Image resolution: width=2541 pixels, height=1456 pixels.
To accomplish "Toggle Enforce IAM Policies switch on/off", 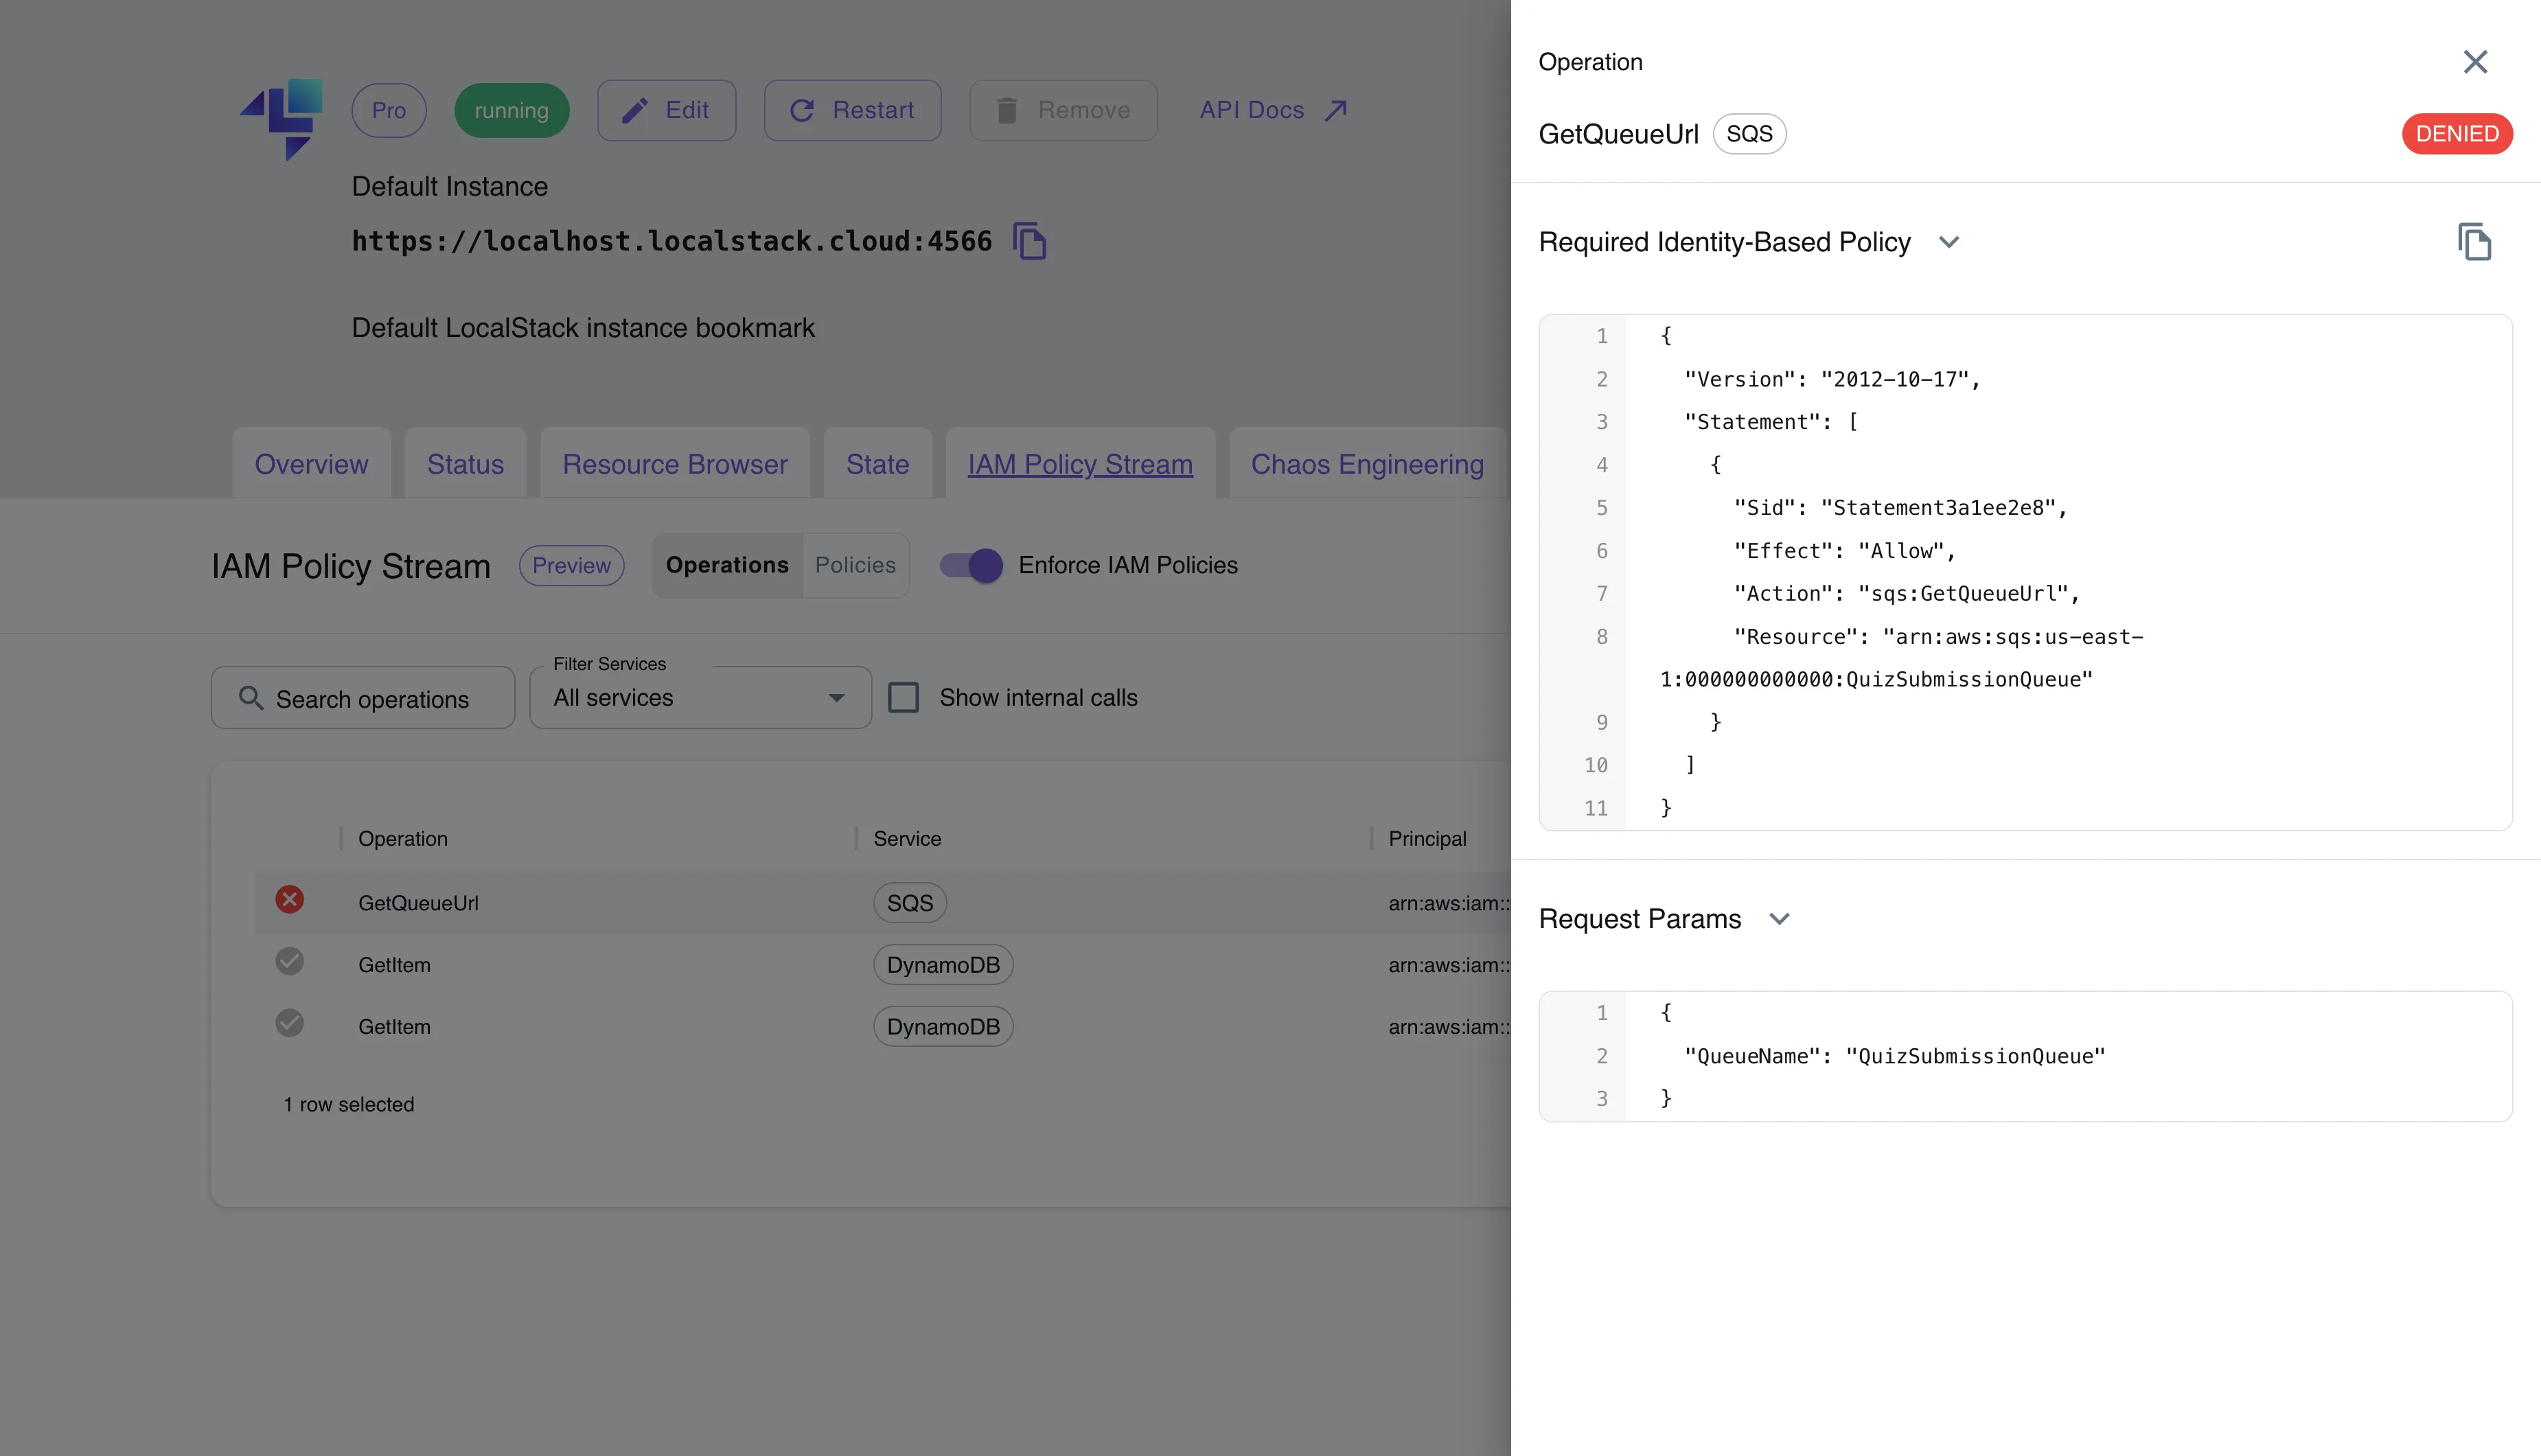I will (x=972, y=564).
